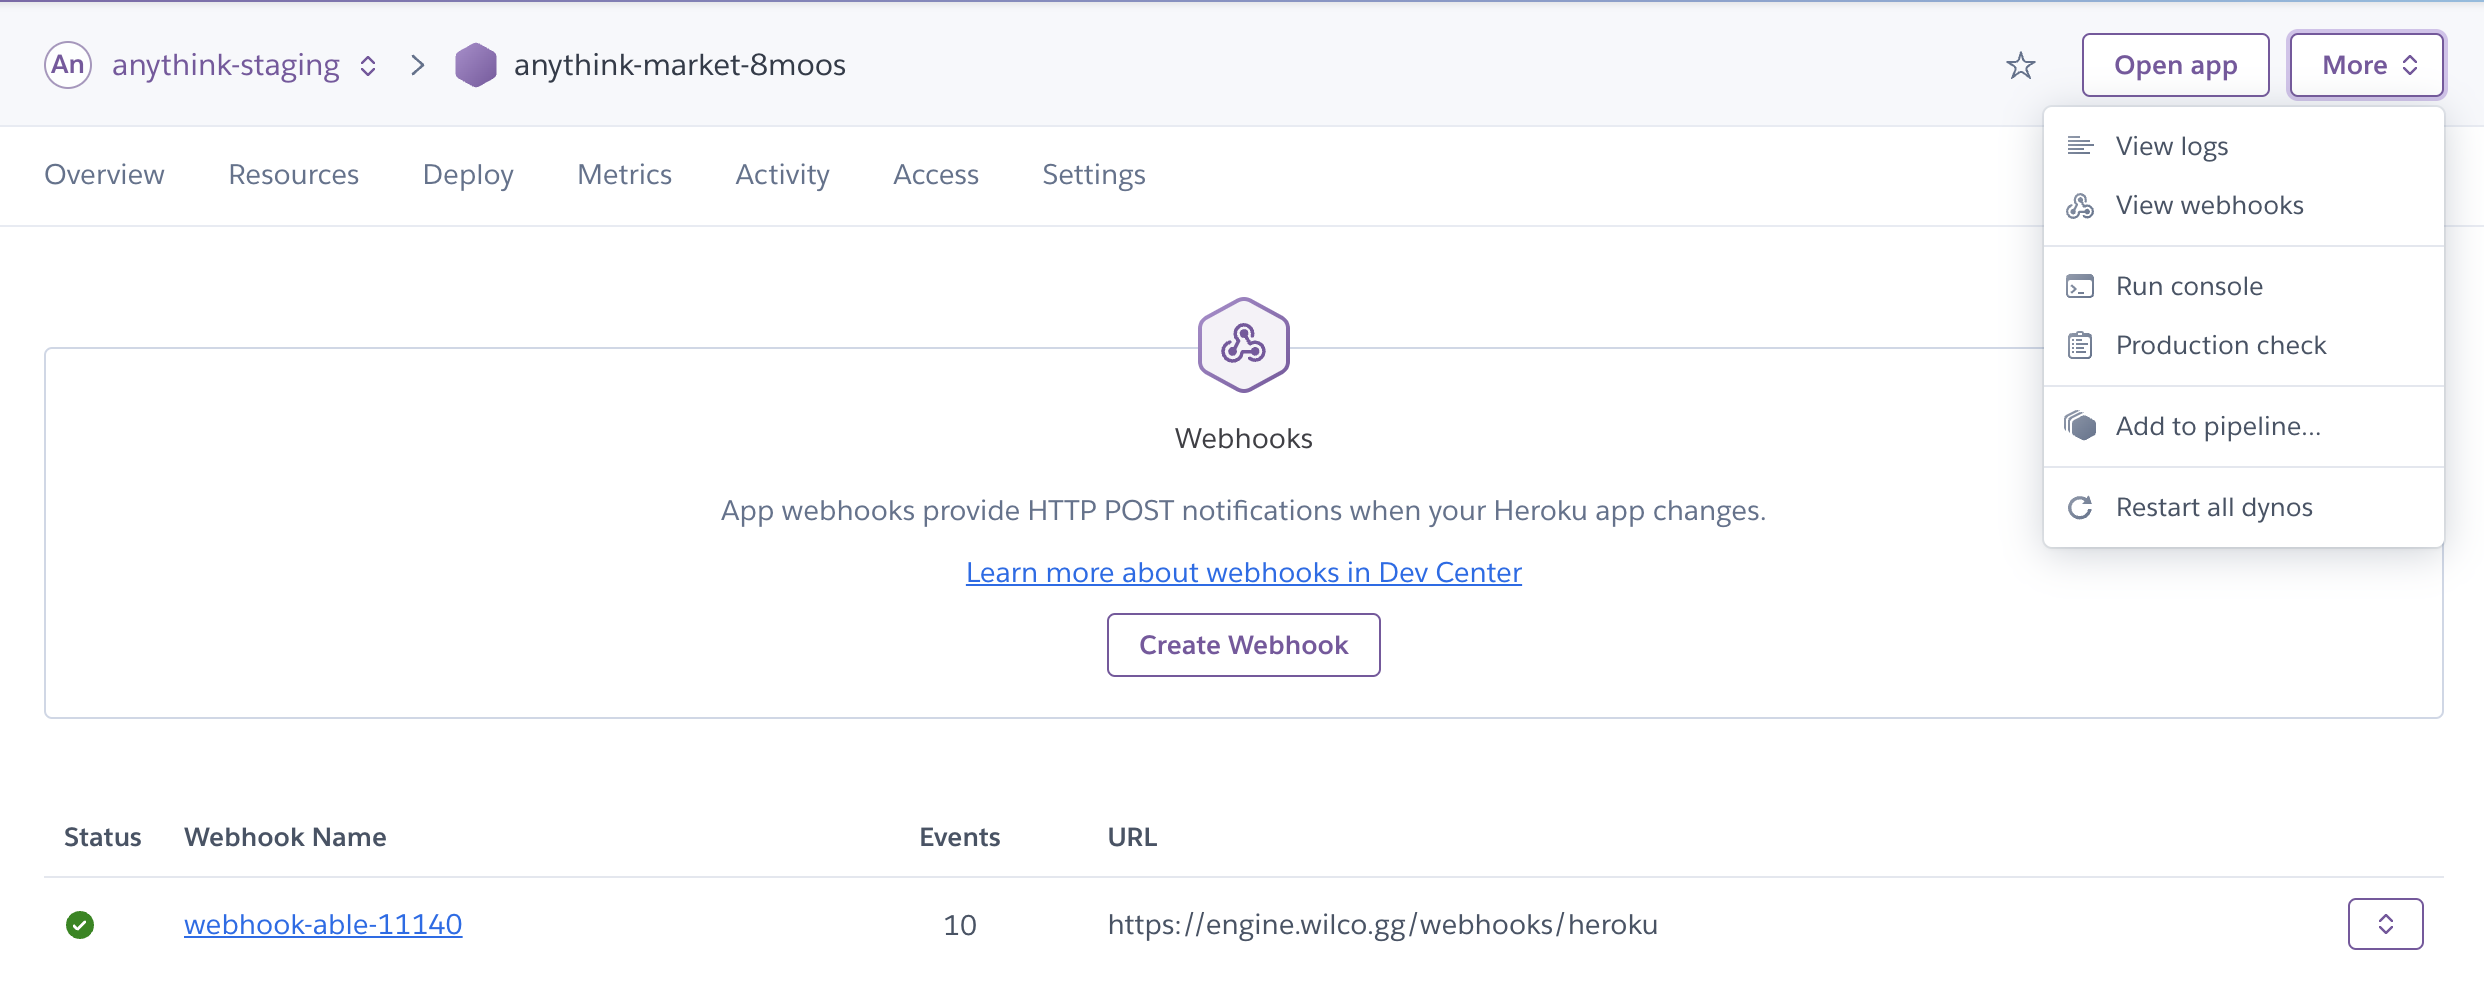Go to the Overview tab

104,175
